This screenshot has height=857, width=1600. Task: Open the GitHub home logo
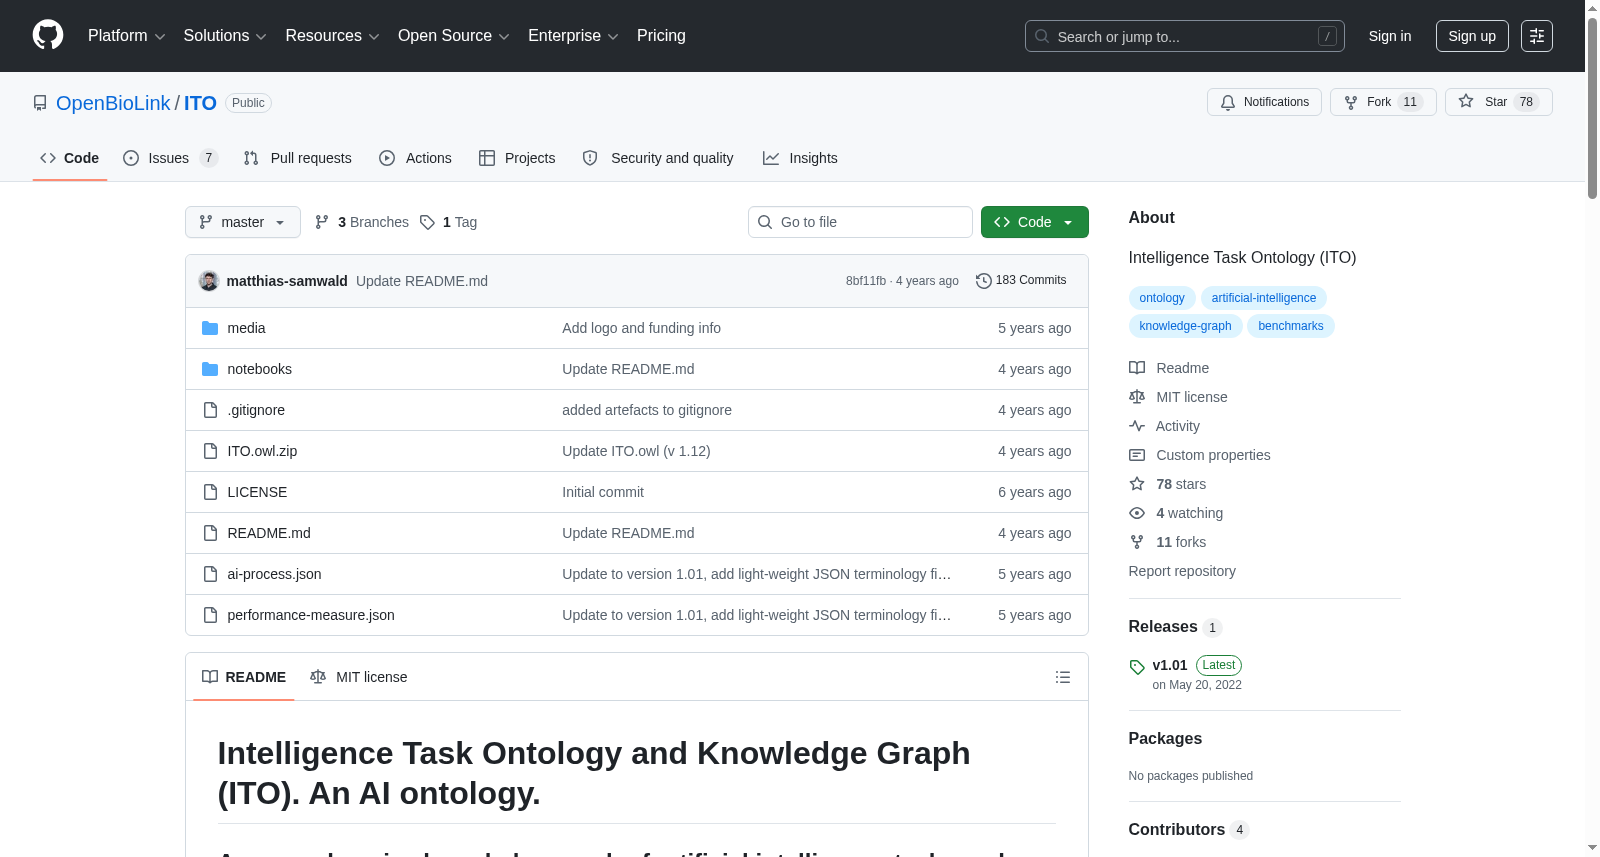pyautogui.click(x=48, y=36)
